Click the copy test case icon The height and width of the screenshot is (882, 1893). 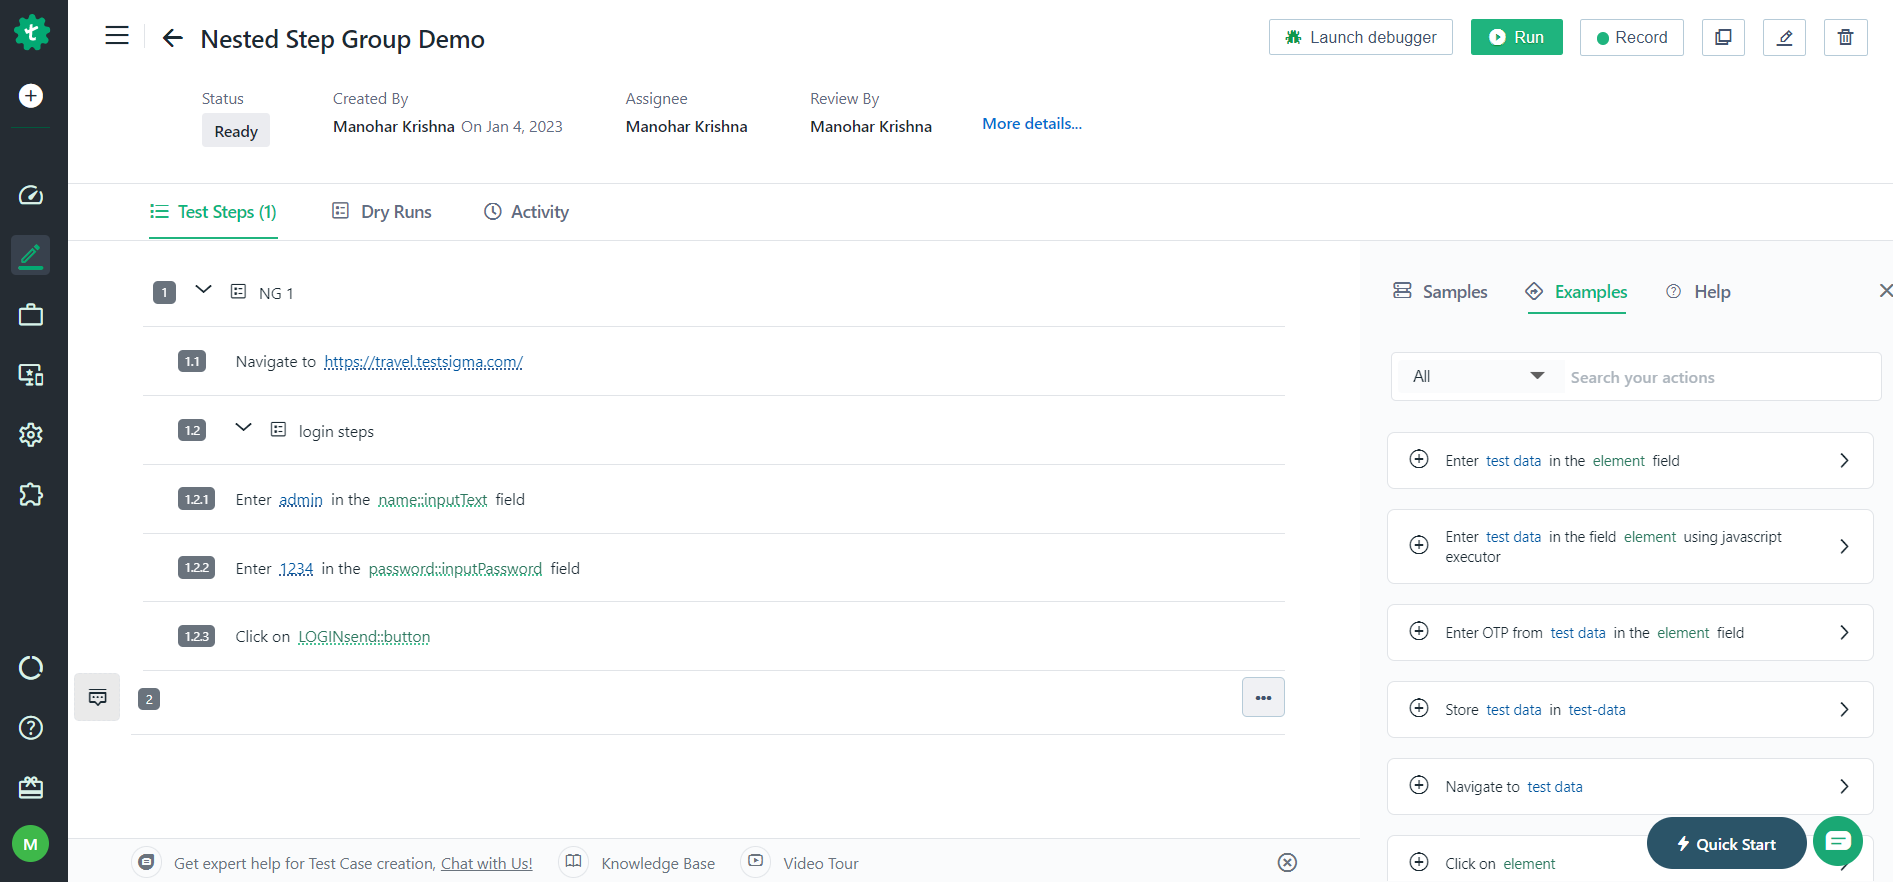click(1723, 37)
